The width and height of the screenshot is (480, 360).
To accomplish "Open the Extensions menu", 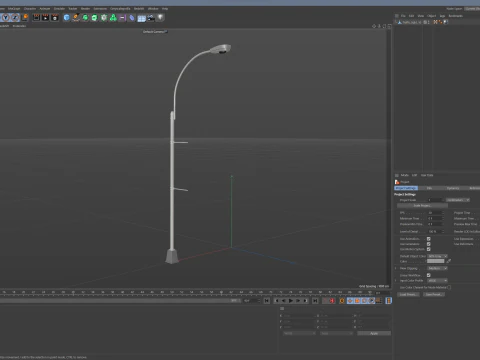I will pyautogui.click(x=100, y=8).
